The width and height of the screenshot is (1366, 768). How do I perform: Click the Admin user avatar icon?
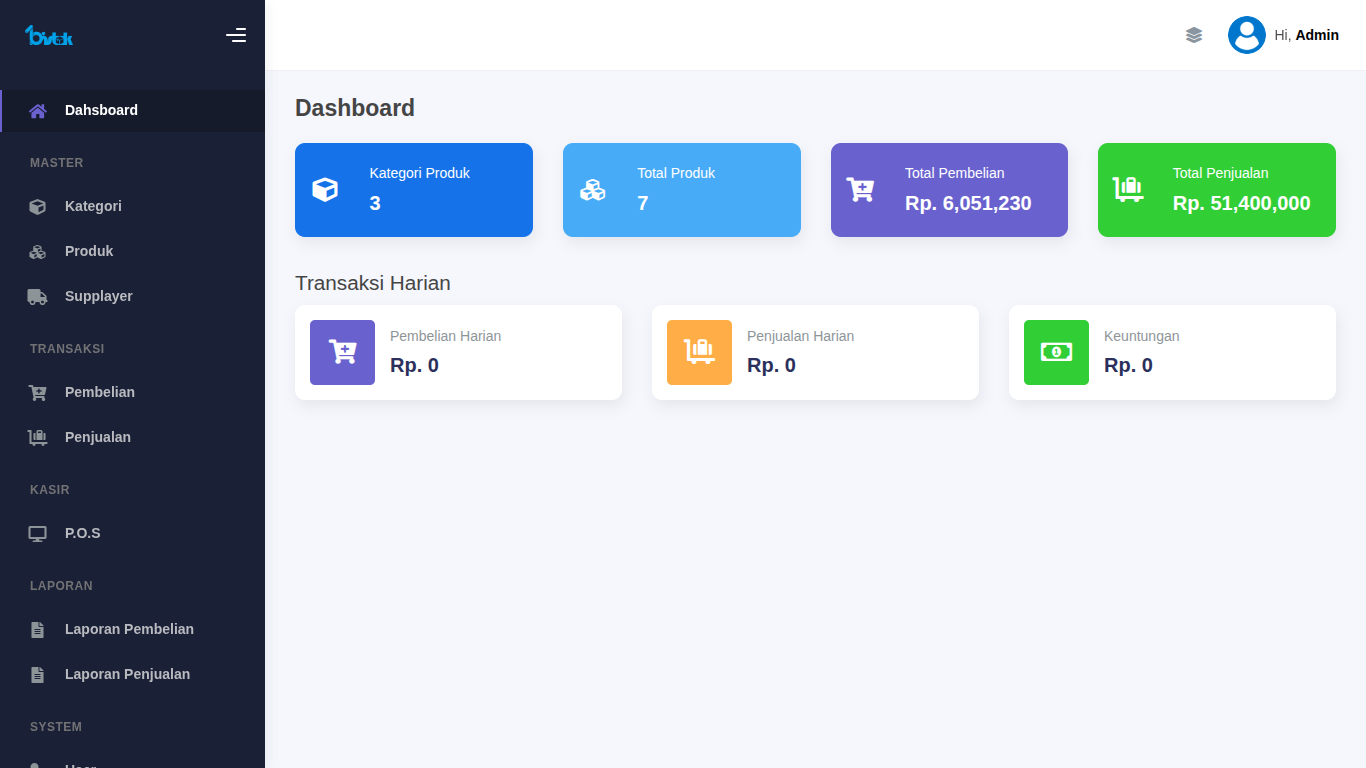pos(1246,35)
